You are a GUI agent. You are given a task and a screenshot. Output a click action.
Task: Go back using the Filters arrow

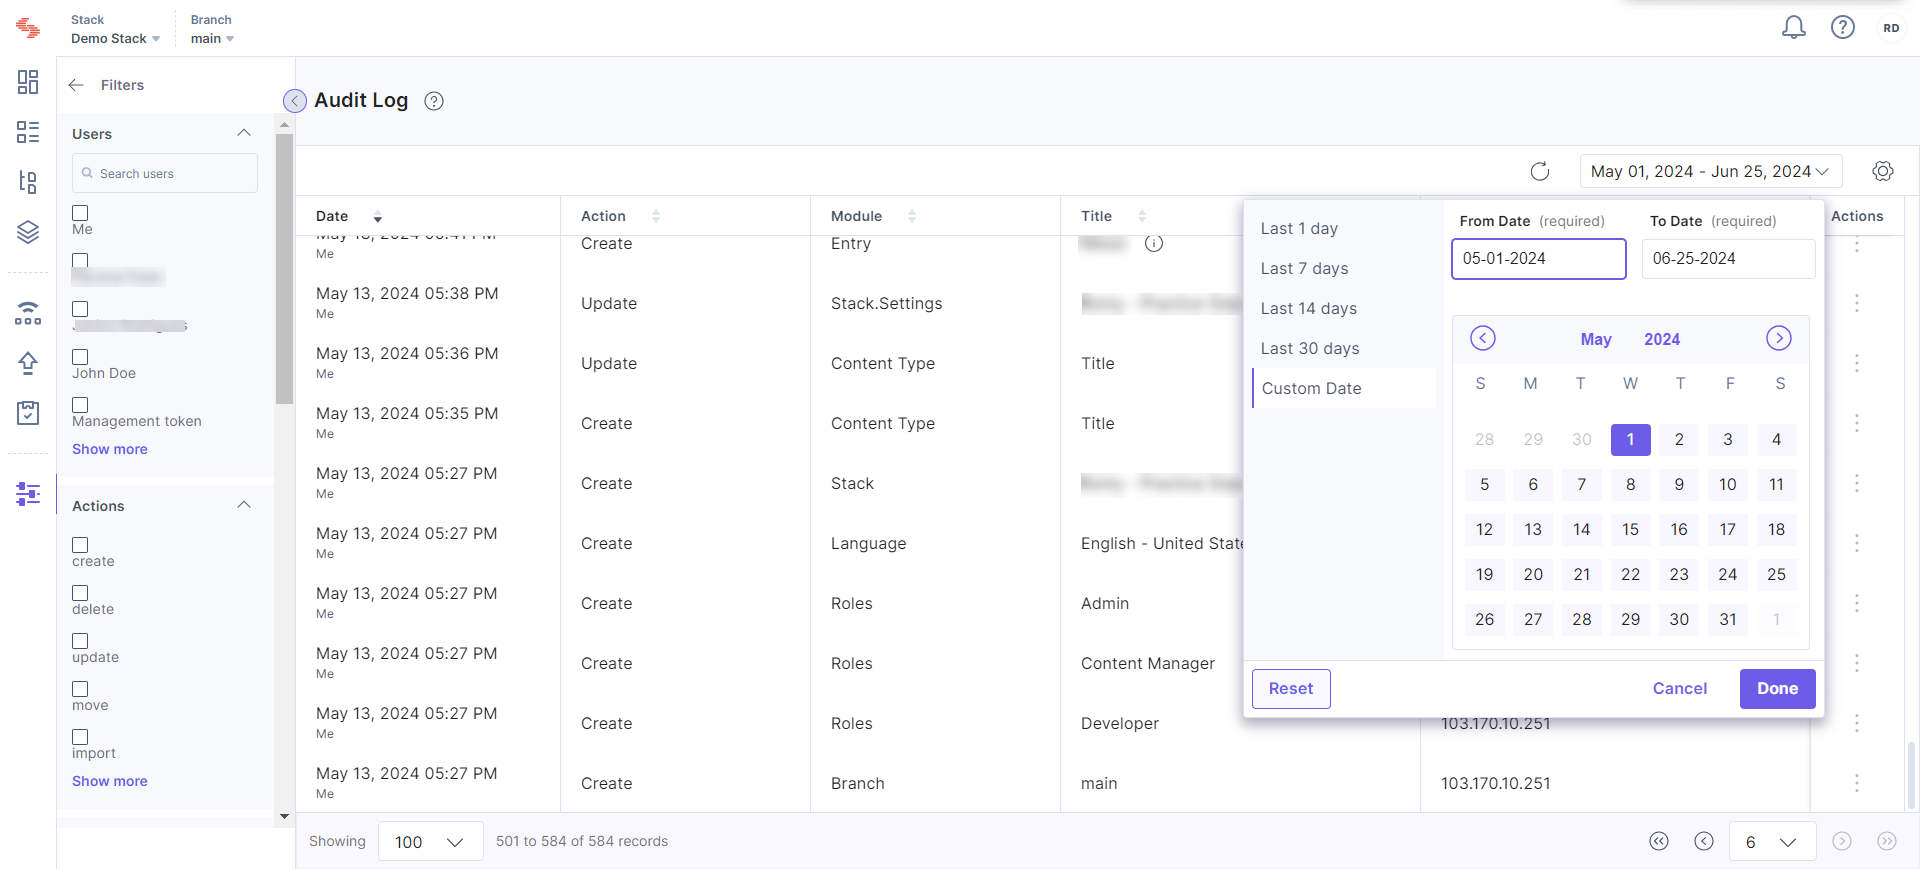pyautogui.click(x=76, y=85)
